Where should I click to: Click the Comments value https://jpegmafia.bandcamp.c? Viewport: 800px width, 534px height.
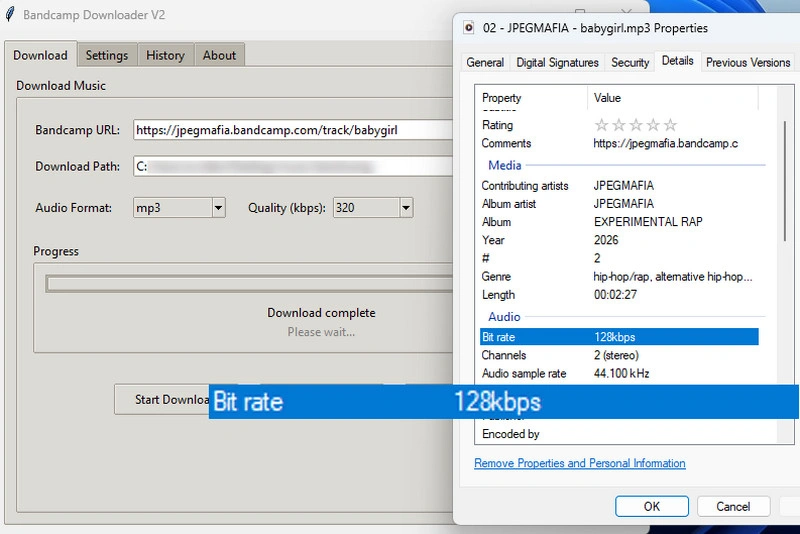[665, 143]
